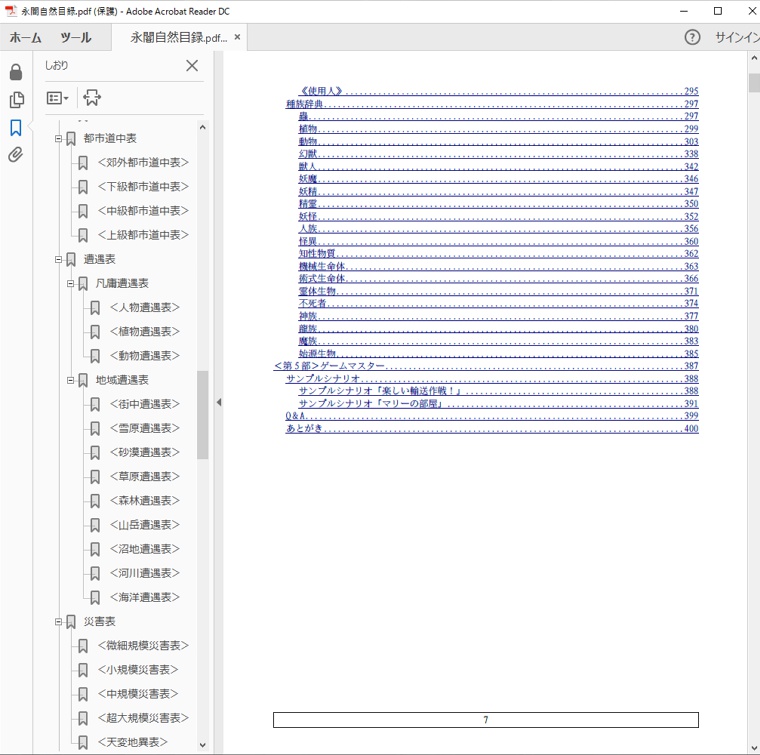Select the <人物遭遇表> bookmark
The width and height of the screenshot is (760, 755).
coord(144,307)
